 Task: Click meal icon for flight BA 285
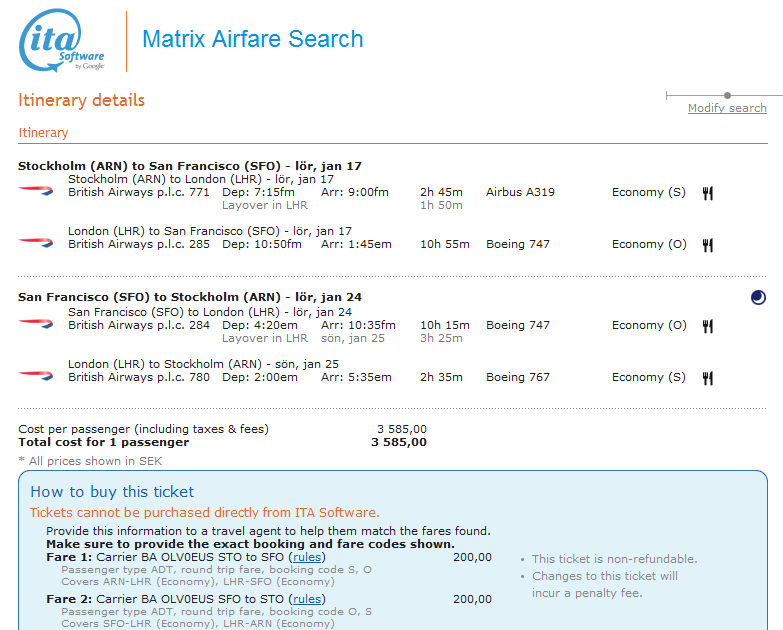pyautogui.click(x=707, y=245)
